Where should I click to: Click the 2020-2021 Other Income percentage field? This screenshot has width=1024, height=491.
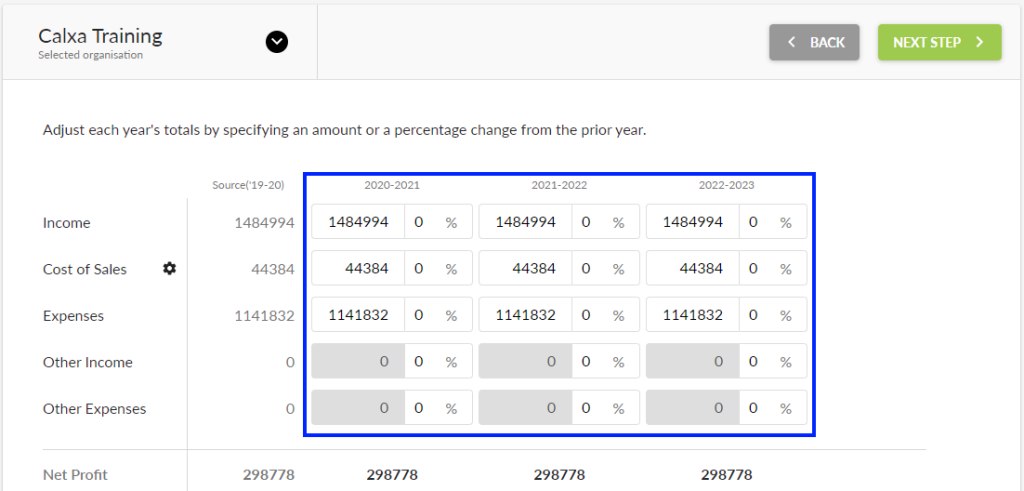coord(420,362)
